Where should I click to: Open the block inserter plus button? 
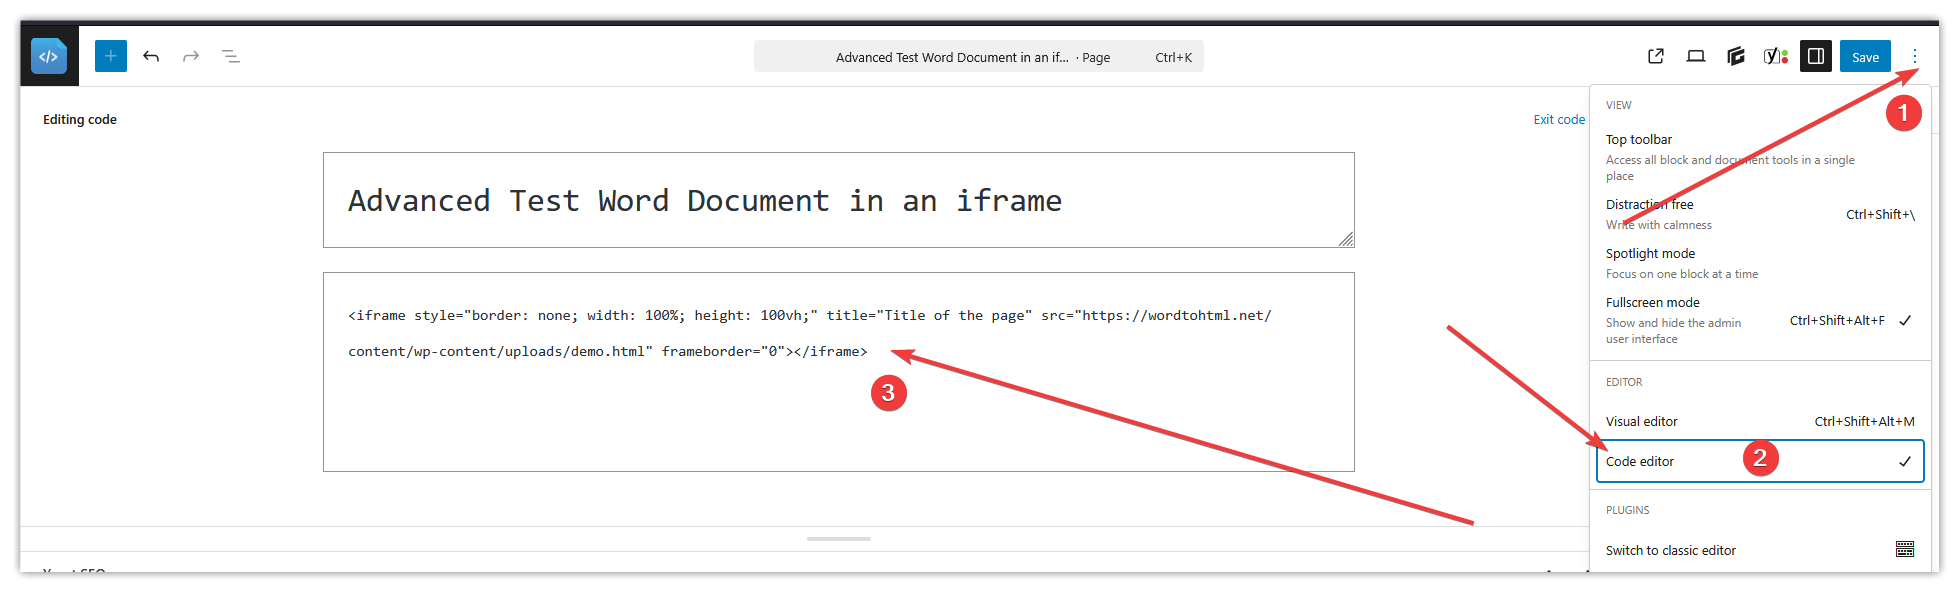coord(111,57)
